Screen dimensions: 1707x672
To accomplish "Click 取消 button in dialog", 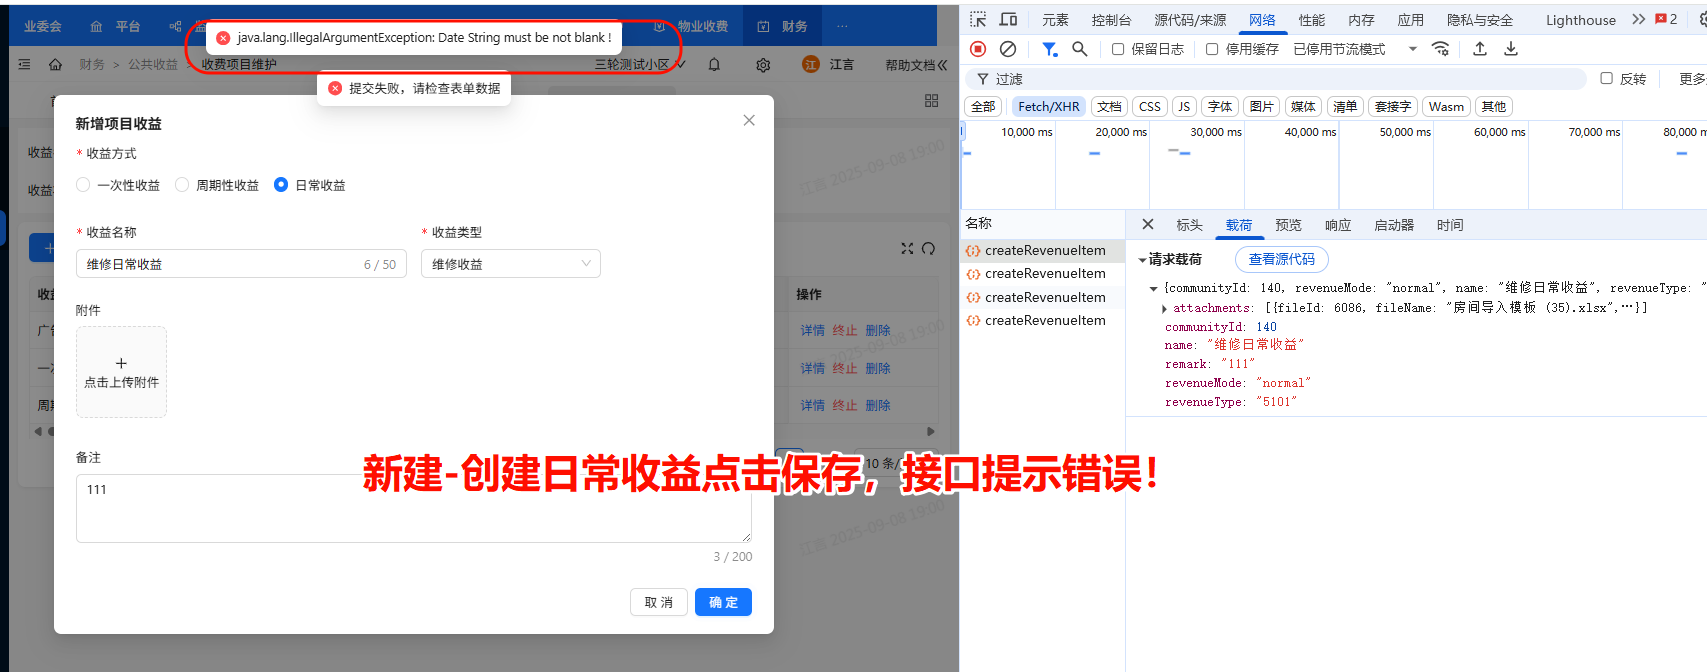I will [658, 602].
